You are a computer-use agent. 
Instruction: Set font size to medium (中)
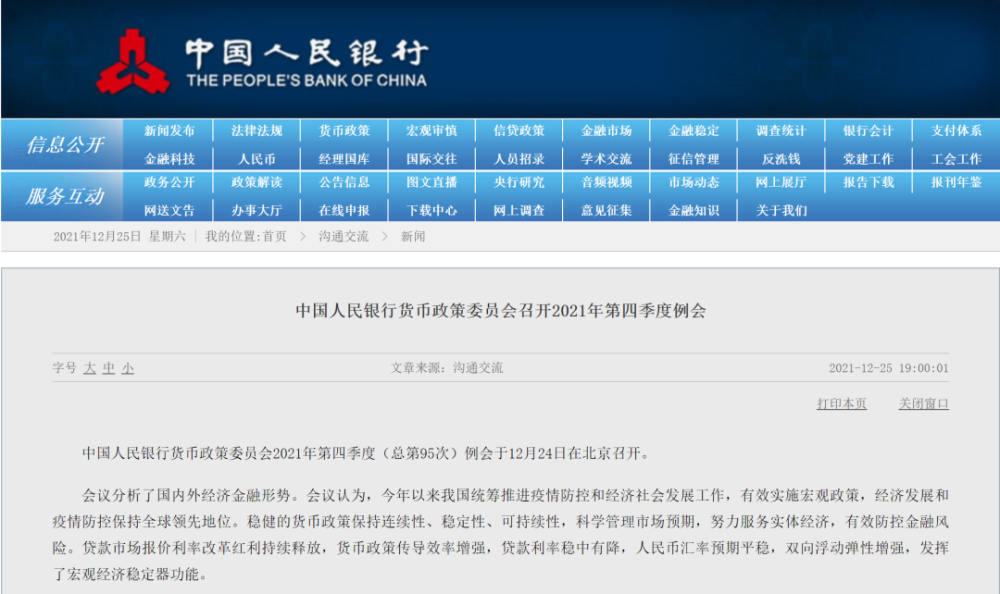(109, 368)
